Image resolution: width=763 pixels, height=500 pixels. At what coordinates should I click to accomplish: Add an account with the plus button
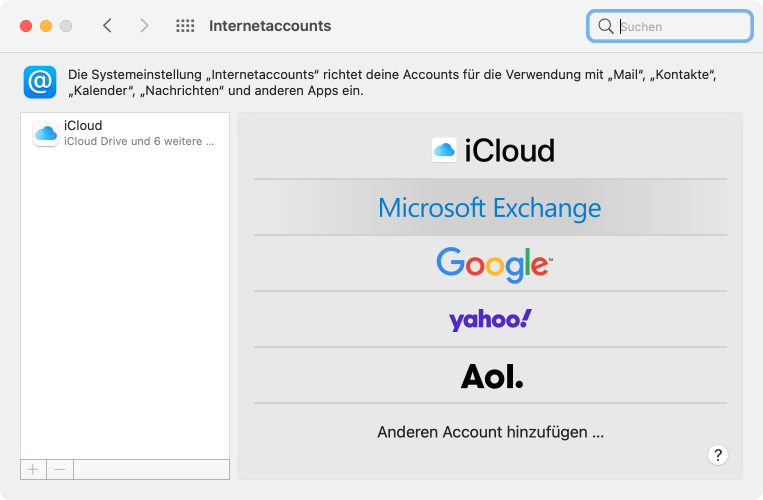point(32,469)
